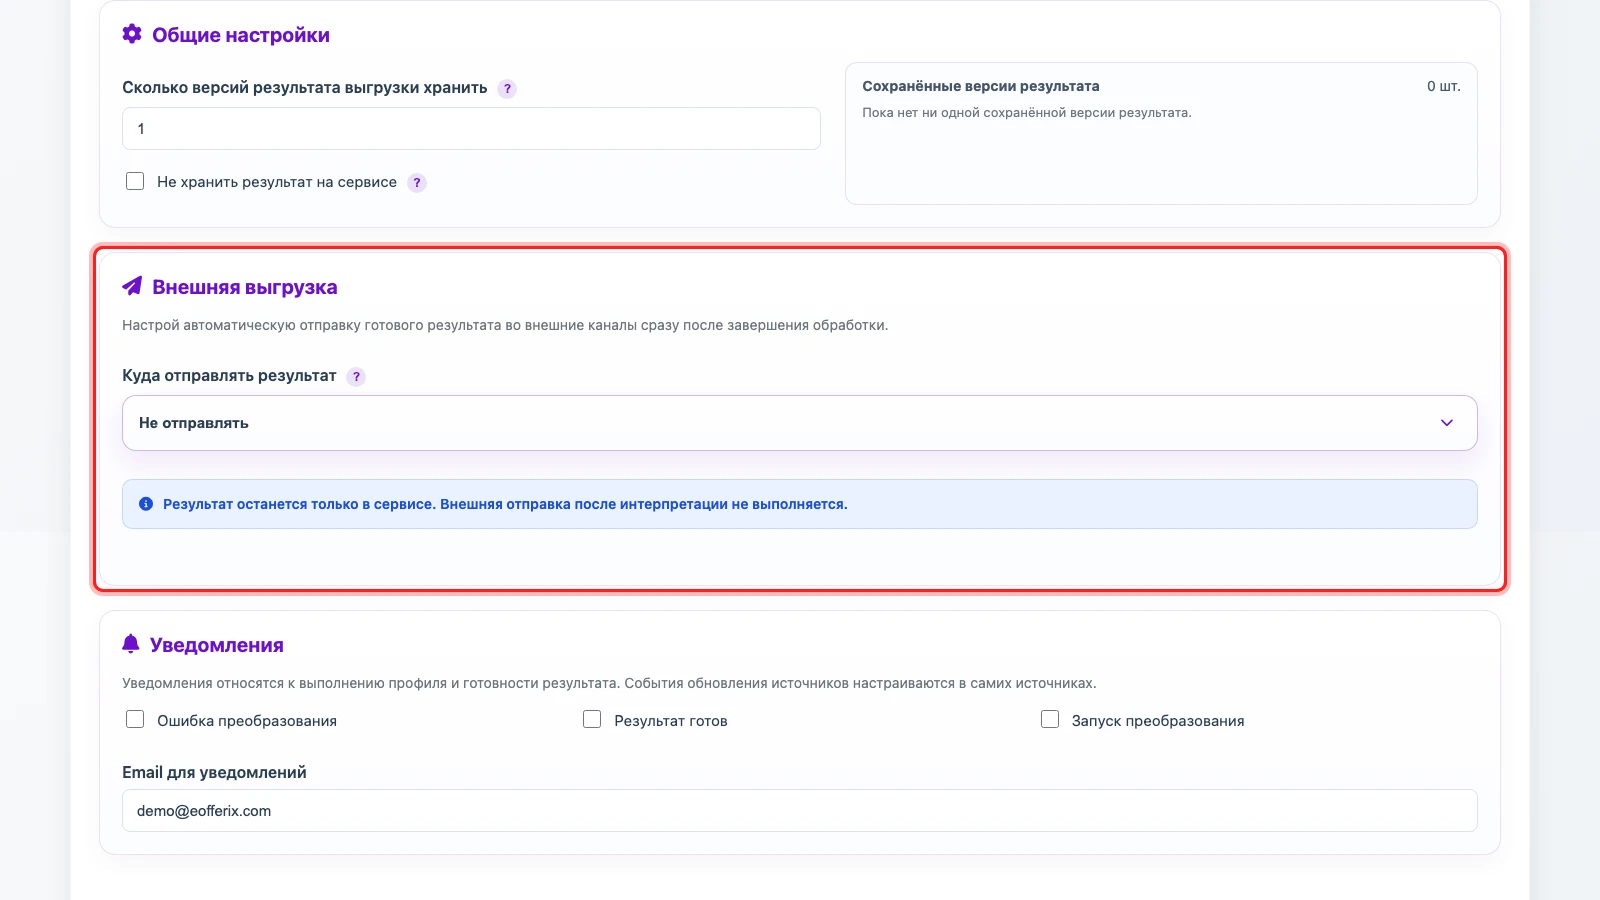
Task: Open the Не отправлять destination dropdown
Action: pyautogui.click(x=799, y=423)
